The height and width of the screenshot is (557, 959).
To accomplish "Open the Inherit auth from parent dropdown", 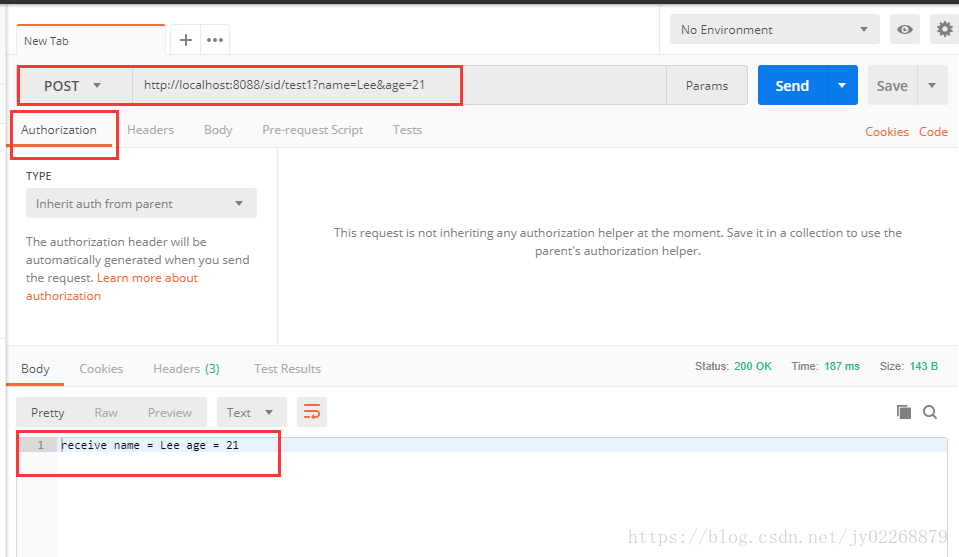I will 141,204.
